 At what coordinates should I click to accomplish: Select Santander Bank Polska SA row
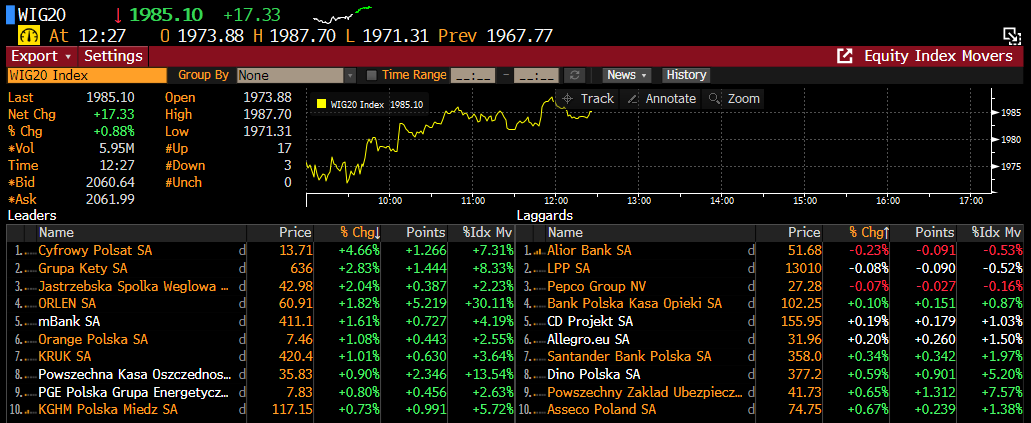[x=770, y=357]
